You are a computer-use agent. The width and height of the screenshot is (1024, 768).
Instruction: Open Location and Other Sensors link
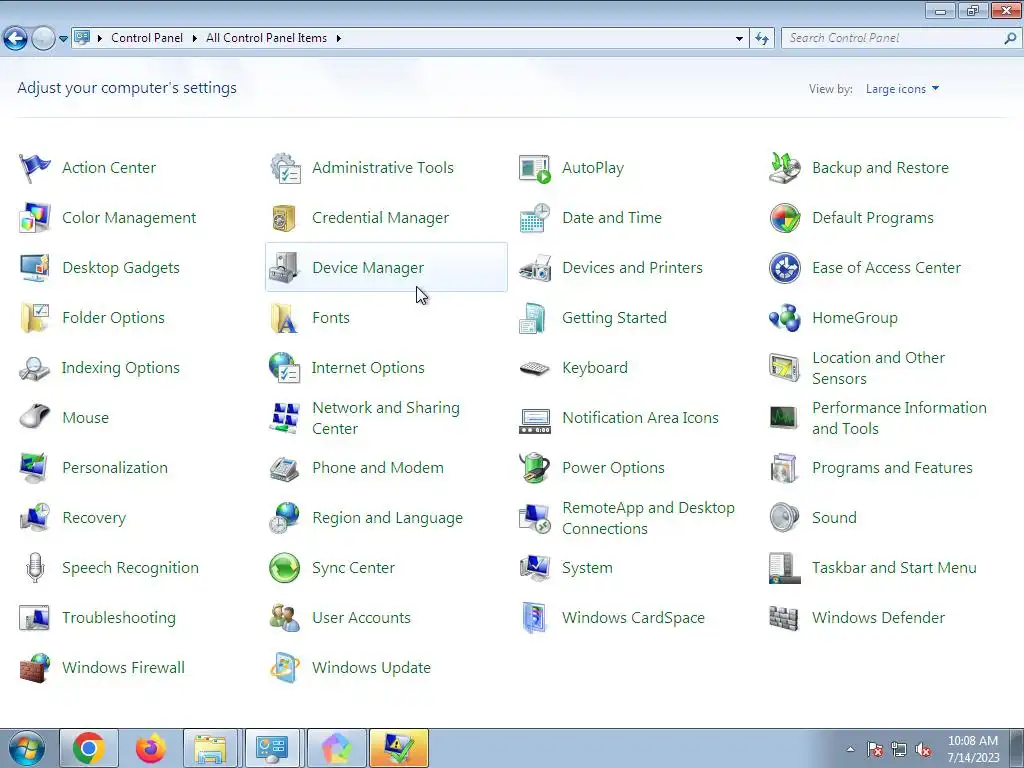point(878,368)
